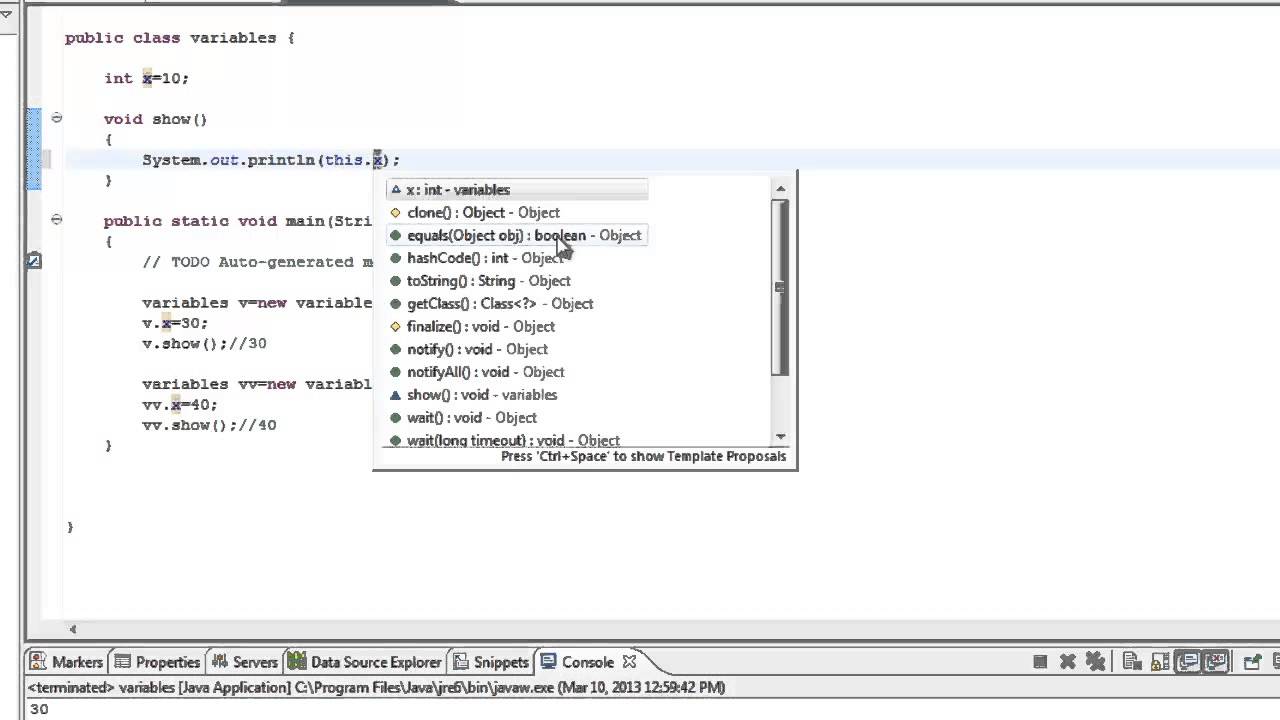Open the Markers tab
The height and width of the screenshot is (720, 1280).
click(x=67, y=662)
